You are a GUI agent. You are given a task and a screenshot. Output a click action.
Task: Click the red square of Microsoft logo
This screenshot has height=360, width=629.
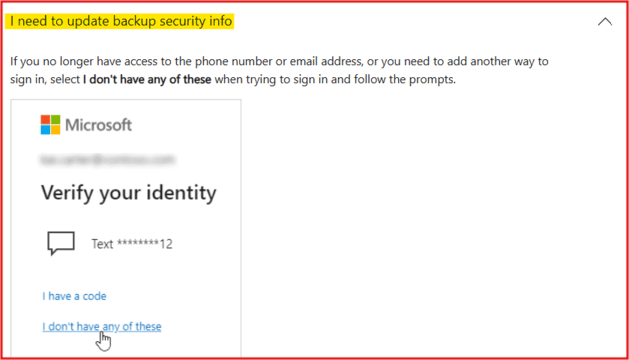click(x=45, y=120)
